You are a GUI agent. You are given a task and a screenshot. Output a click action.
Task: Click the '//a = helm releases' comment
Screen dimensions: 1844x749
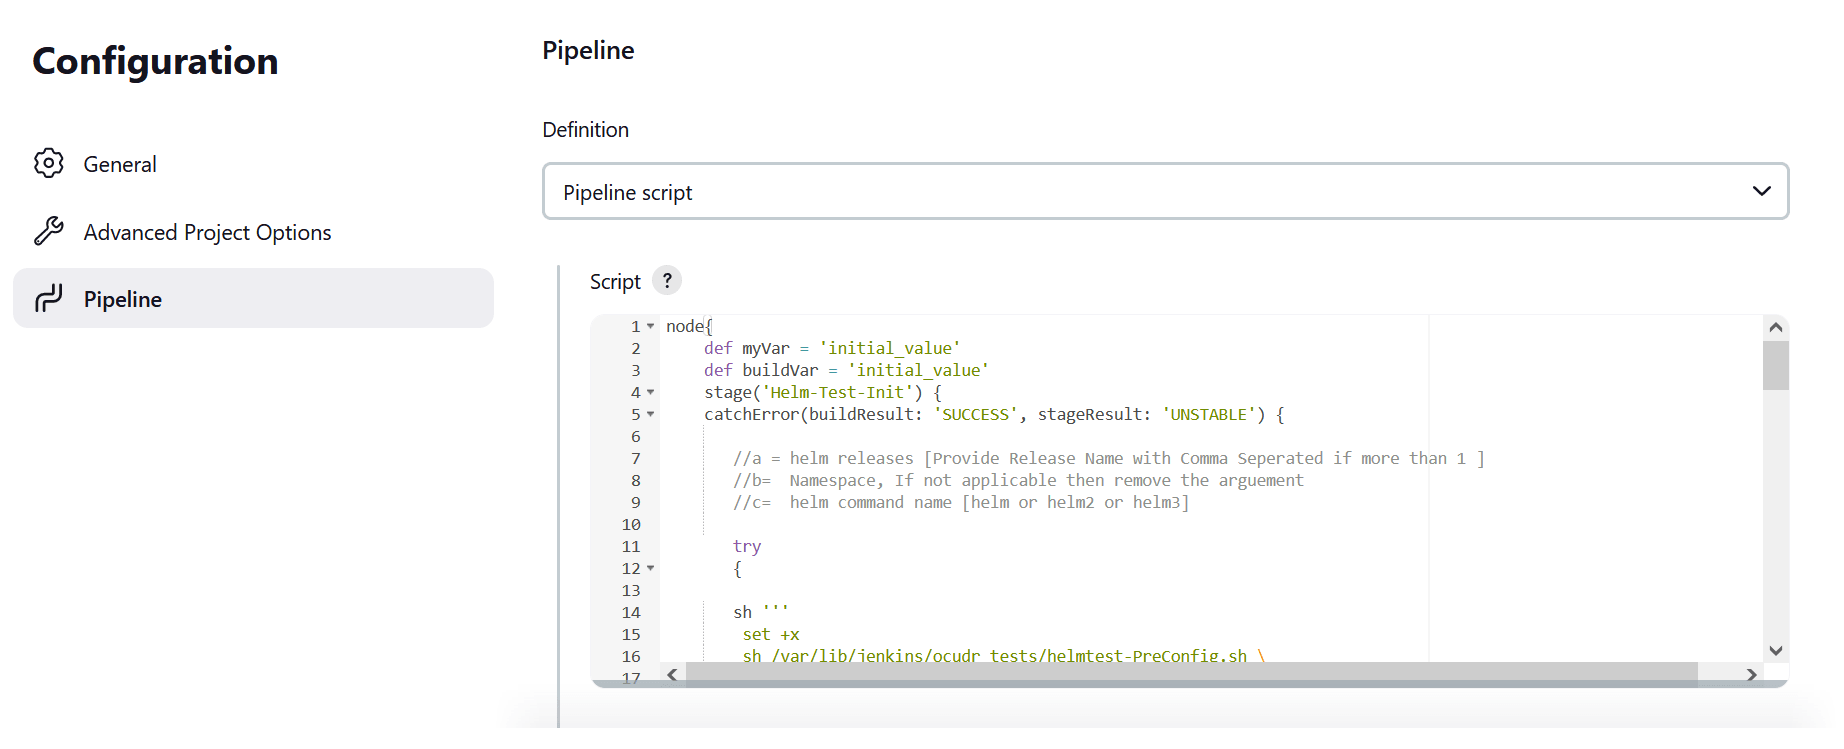pyautogui.click(x=1109, y=458)
